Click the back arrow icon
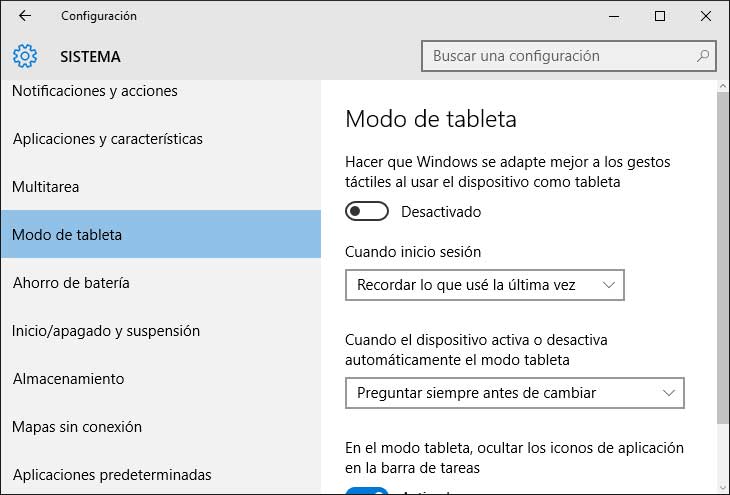 [25, 16]
